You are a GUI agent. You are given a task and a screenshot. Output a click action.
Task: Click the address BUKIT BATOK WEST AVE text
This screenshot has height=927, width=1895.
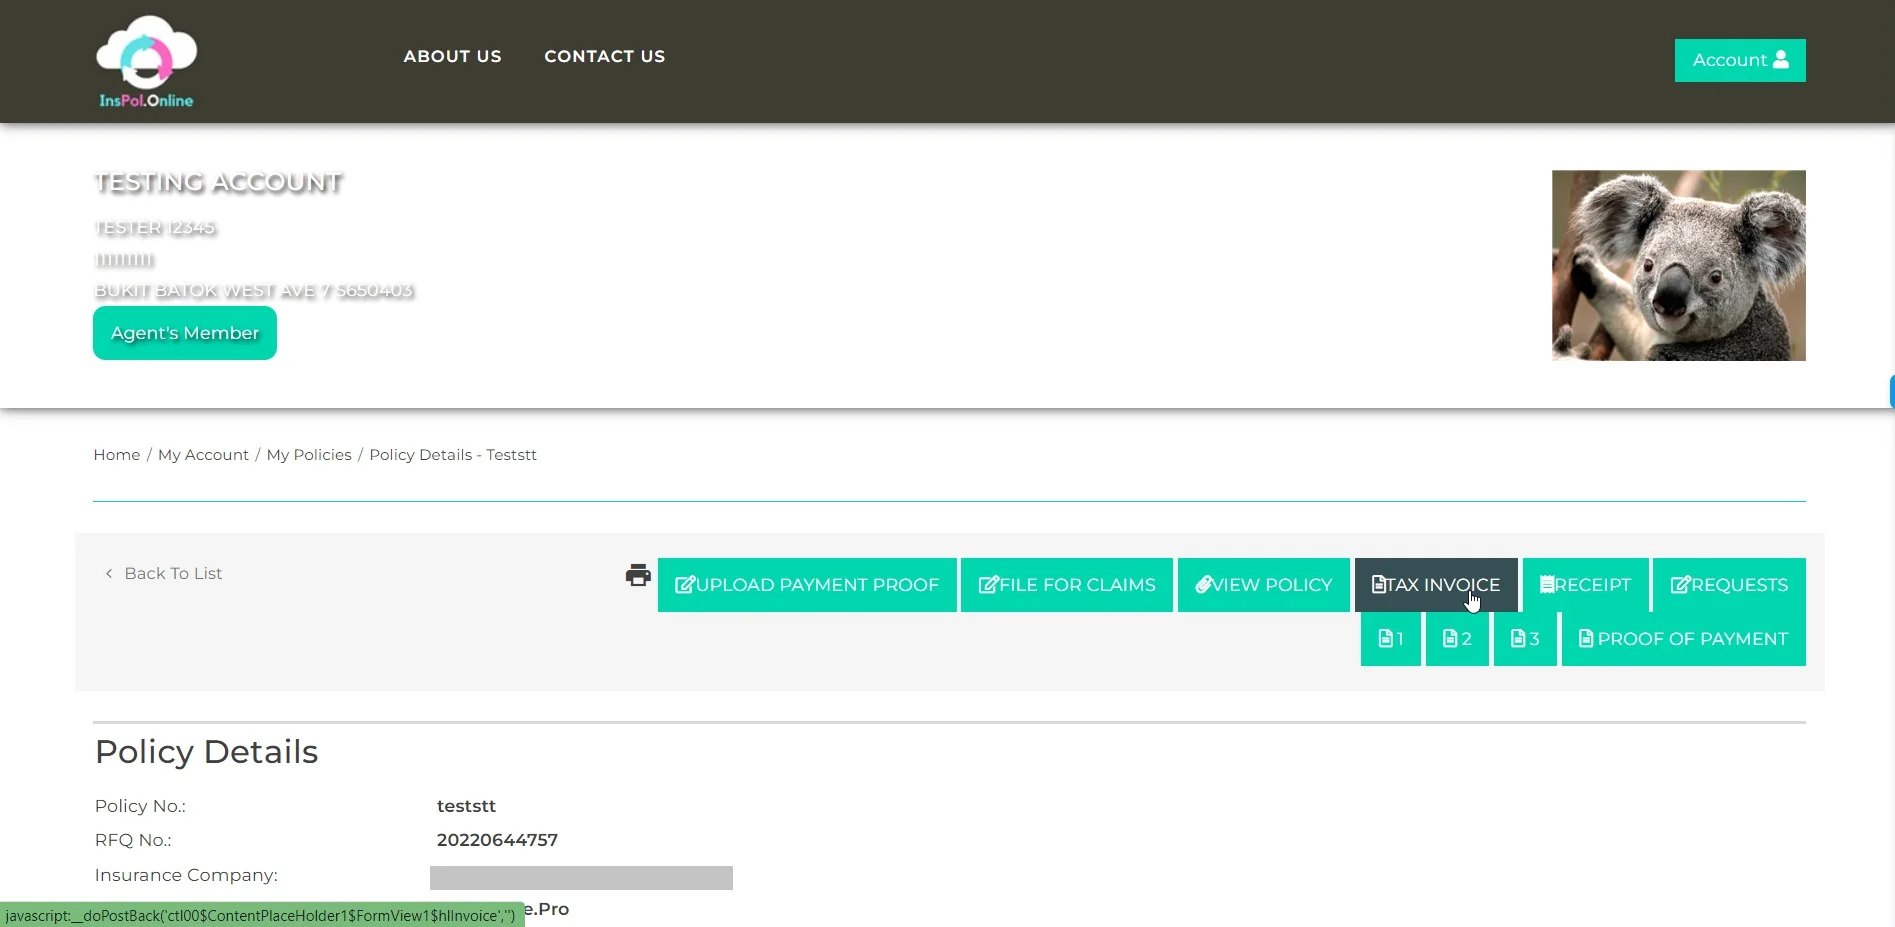coord(253,291)
